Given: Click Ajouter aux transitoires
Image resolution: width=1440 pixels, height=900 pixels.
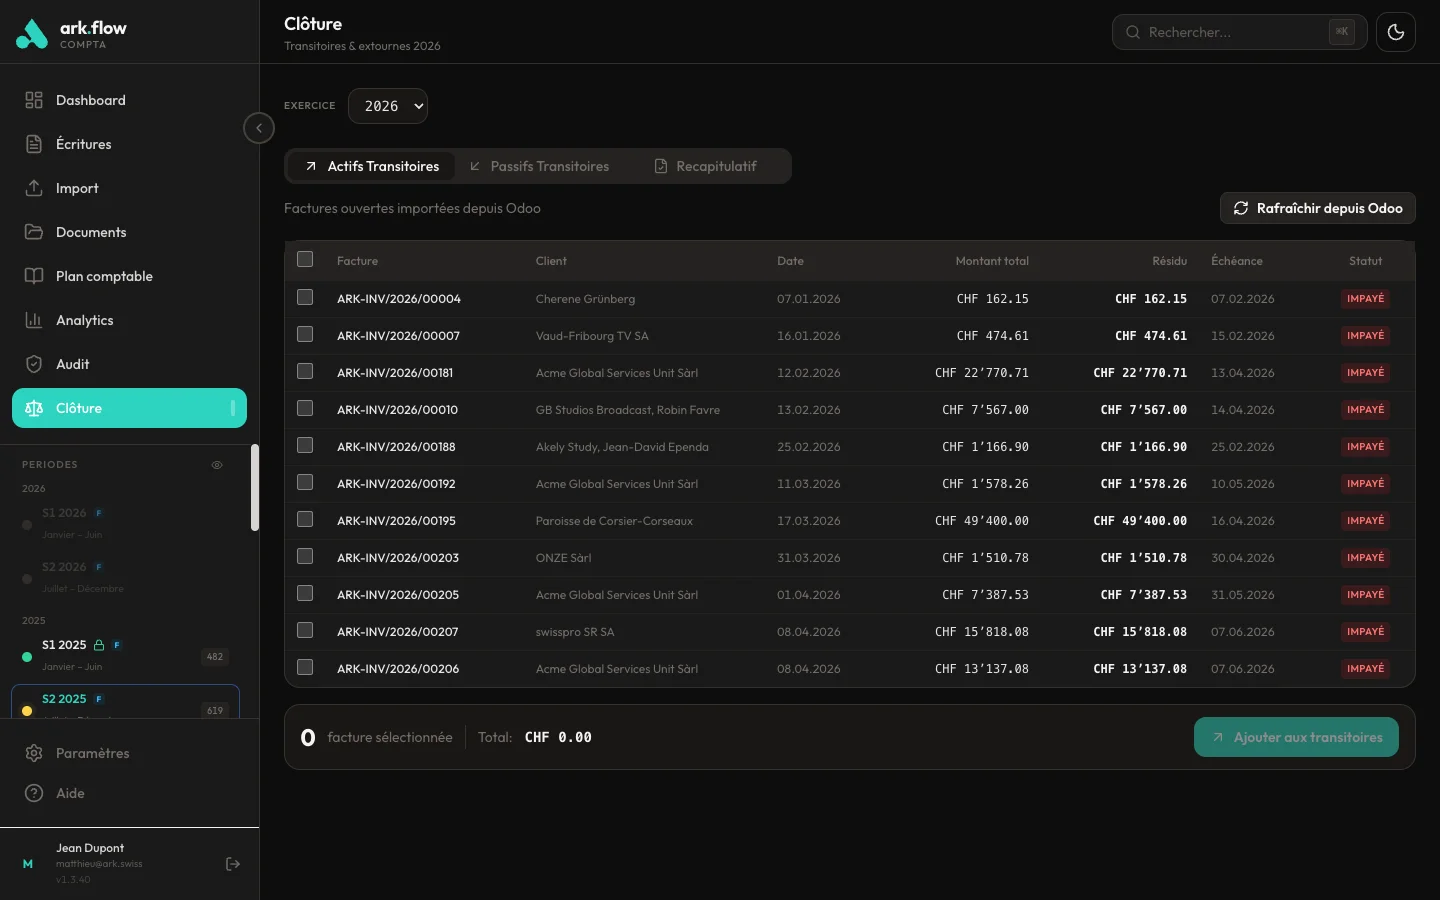Looking at the screenshot, I should click(1296, 737).
